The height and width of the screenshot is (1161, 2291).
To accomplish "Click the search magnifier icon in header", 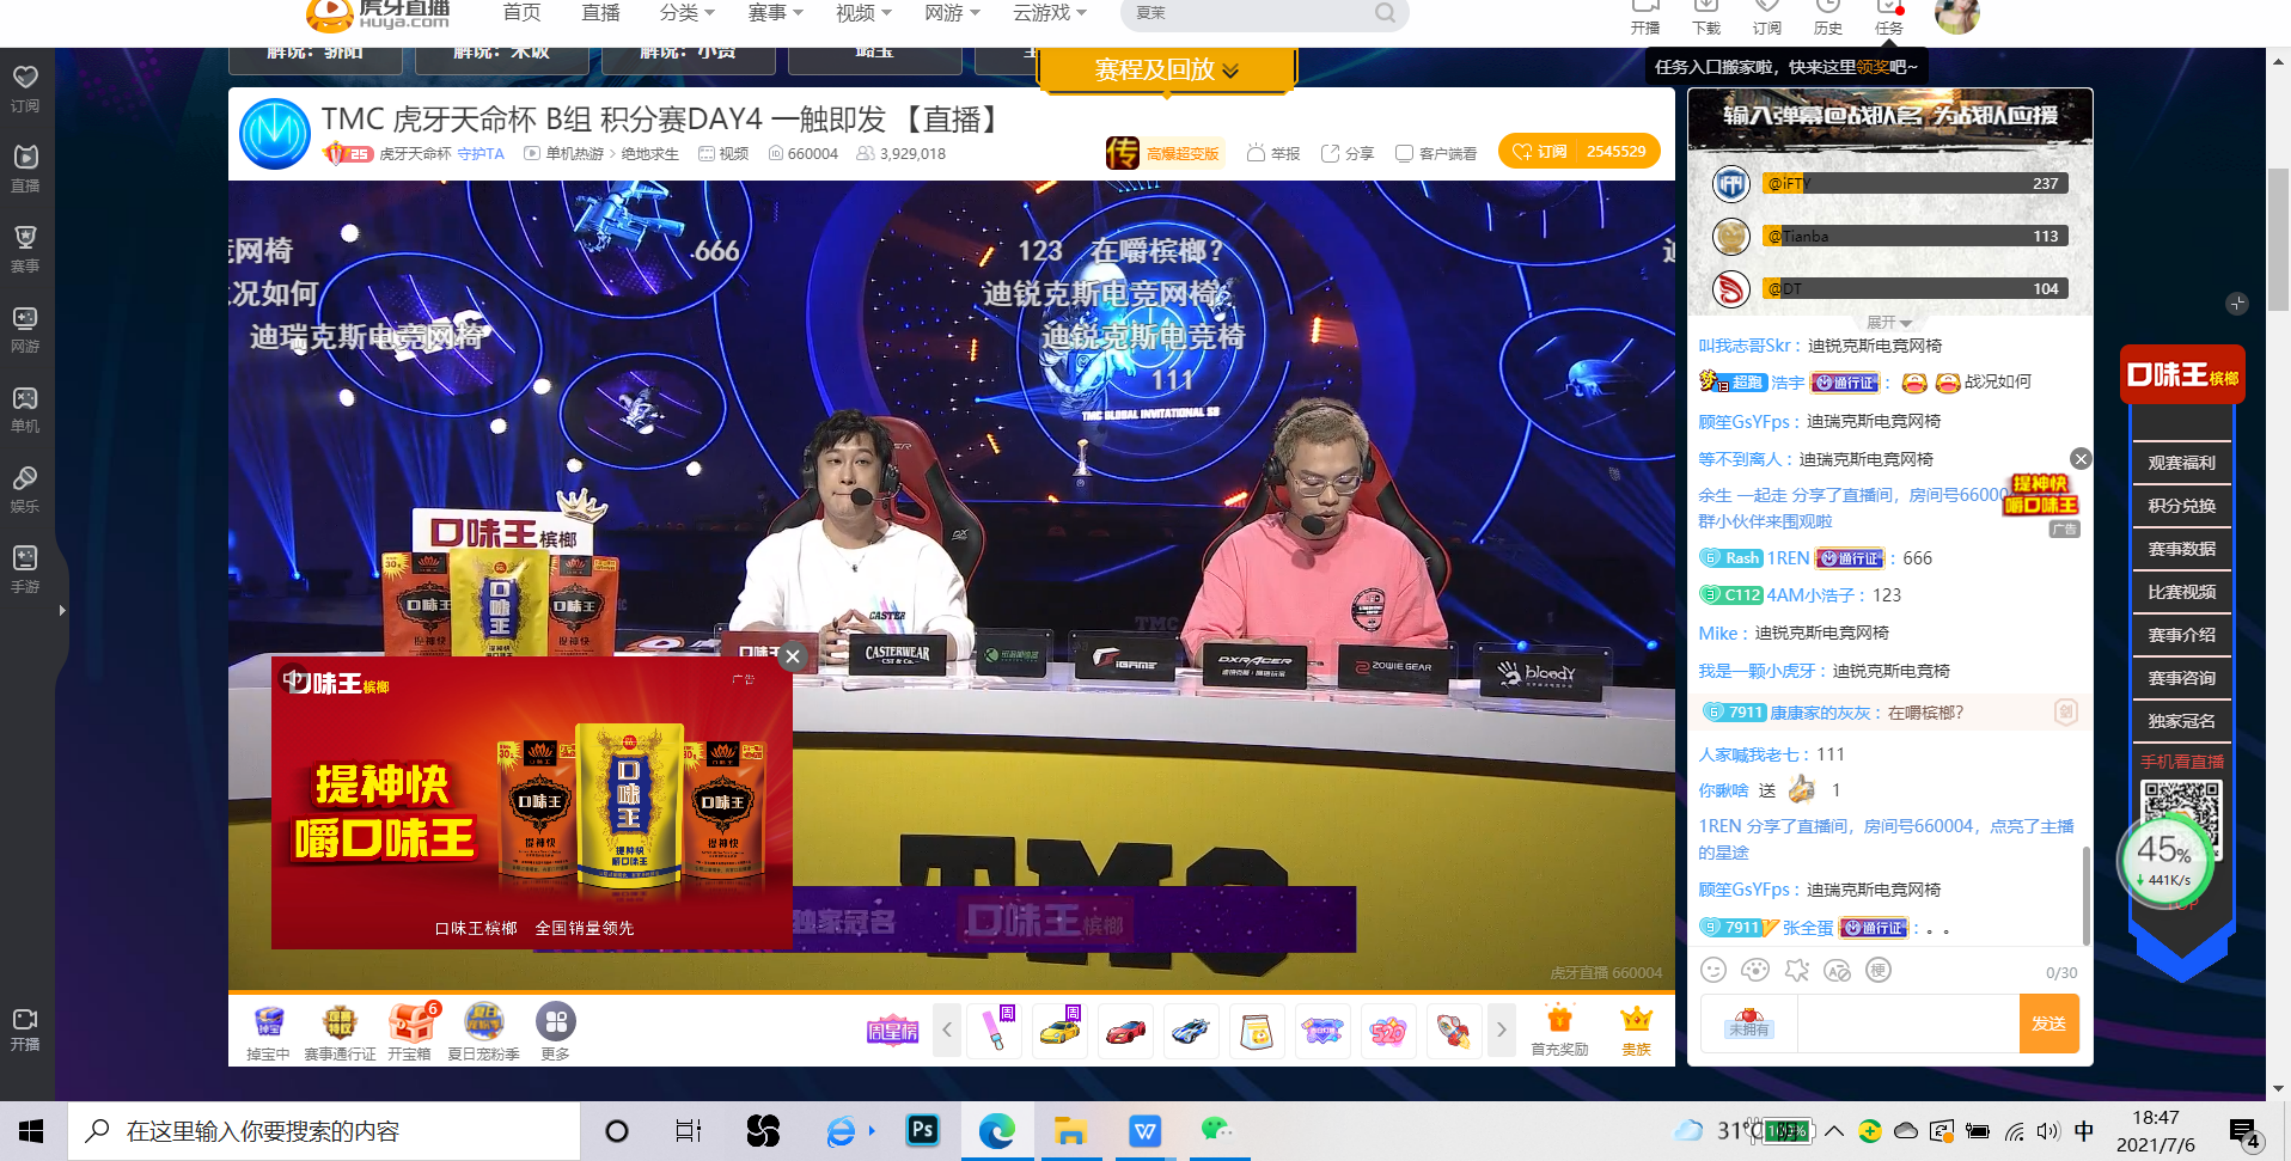I will click(x=1385, y=13).
